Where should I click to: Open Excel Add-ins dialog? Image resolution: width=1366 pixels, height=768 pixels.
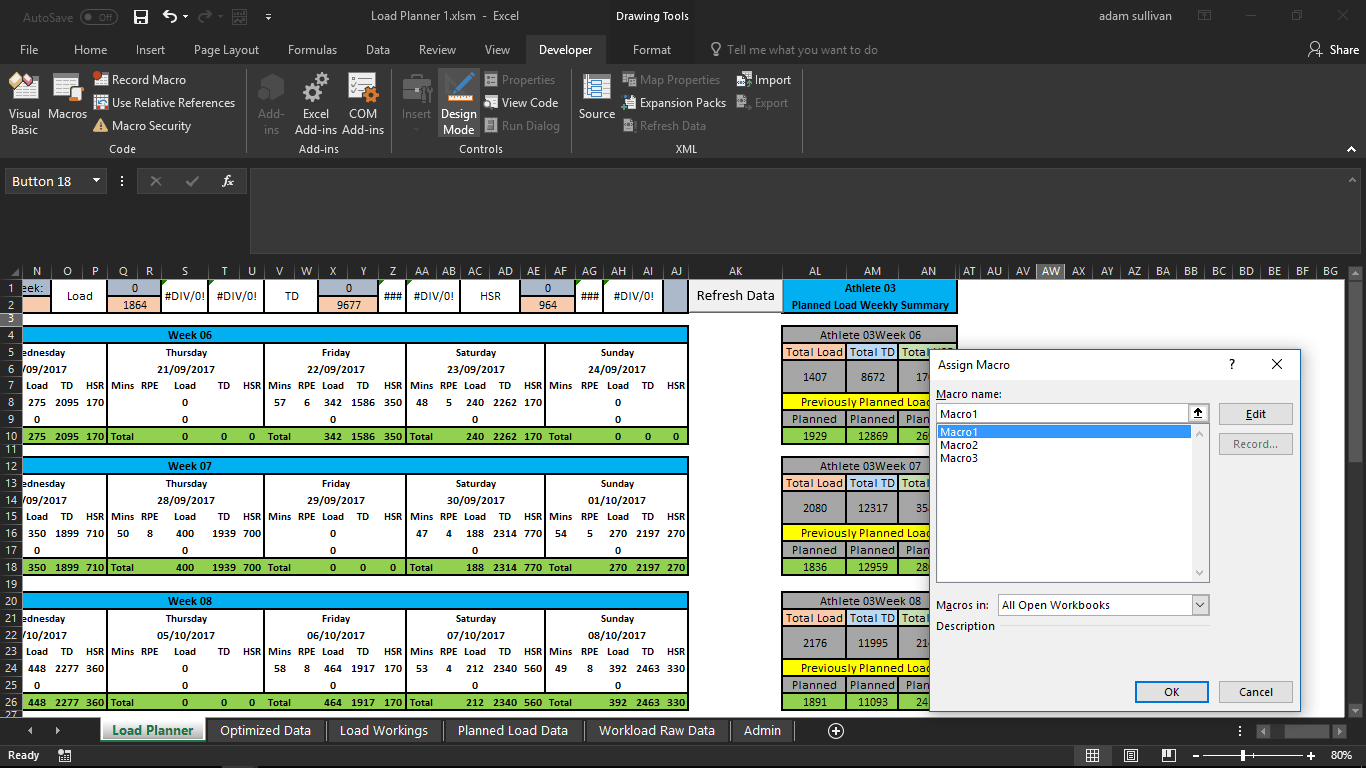[316, 104]
